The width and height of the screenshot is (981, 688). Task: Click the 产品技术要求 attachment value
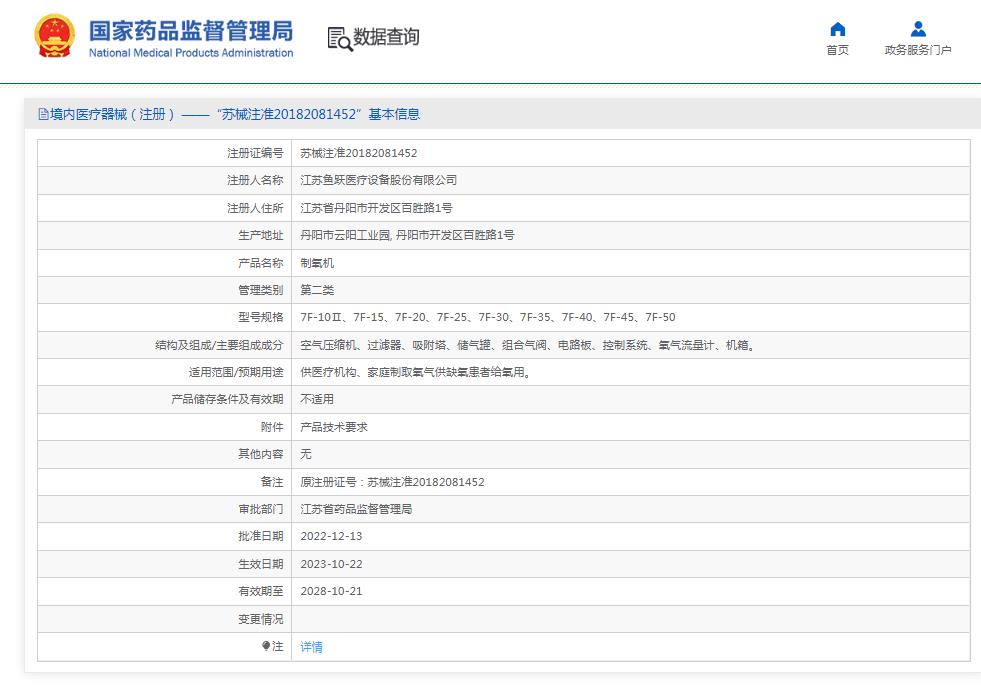[x=334, y=427]
